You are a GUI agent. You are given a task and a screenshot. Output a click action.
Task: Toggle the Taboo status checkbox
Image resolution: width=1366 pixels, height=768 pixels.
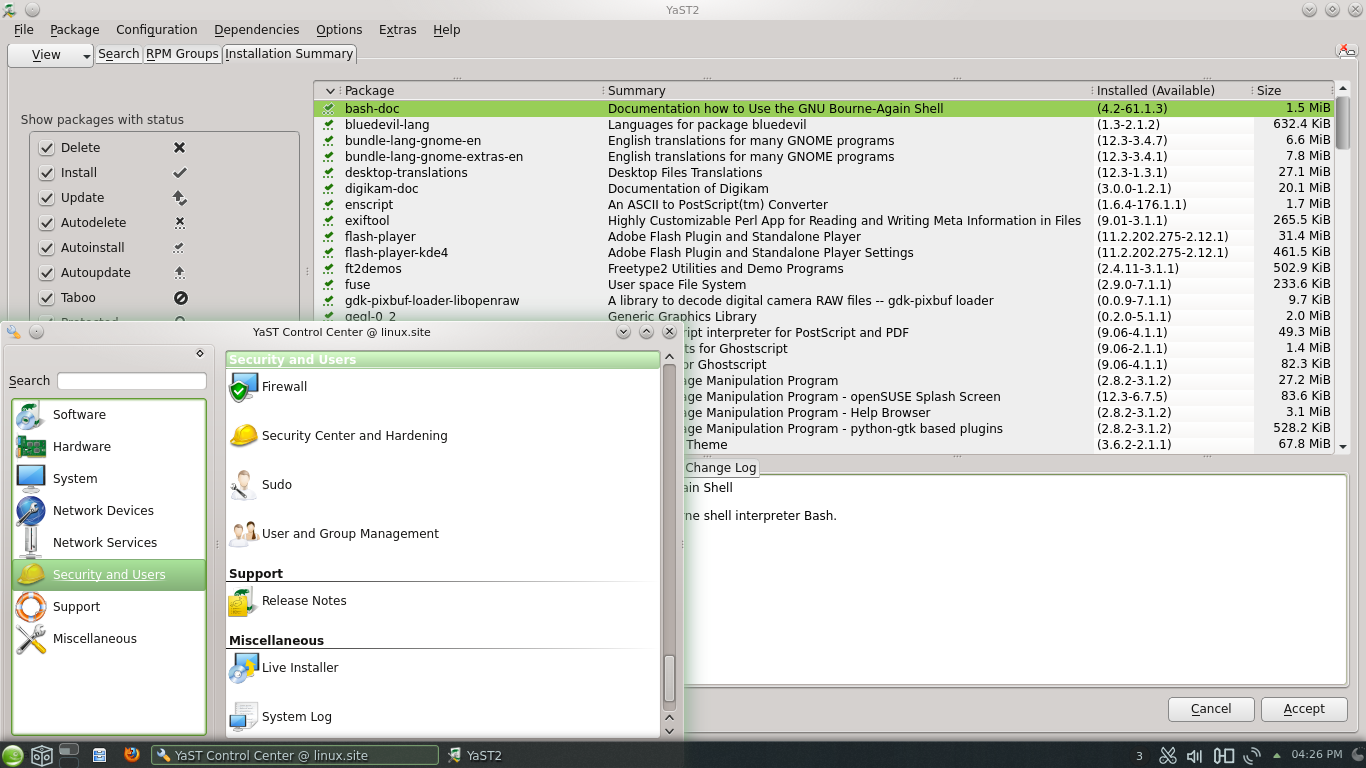46,298
